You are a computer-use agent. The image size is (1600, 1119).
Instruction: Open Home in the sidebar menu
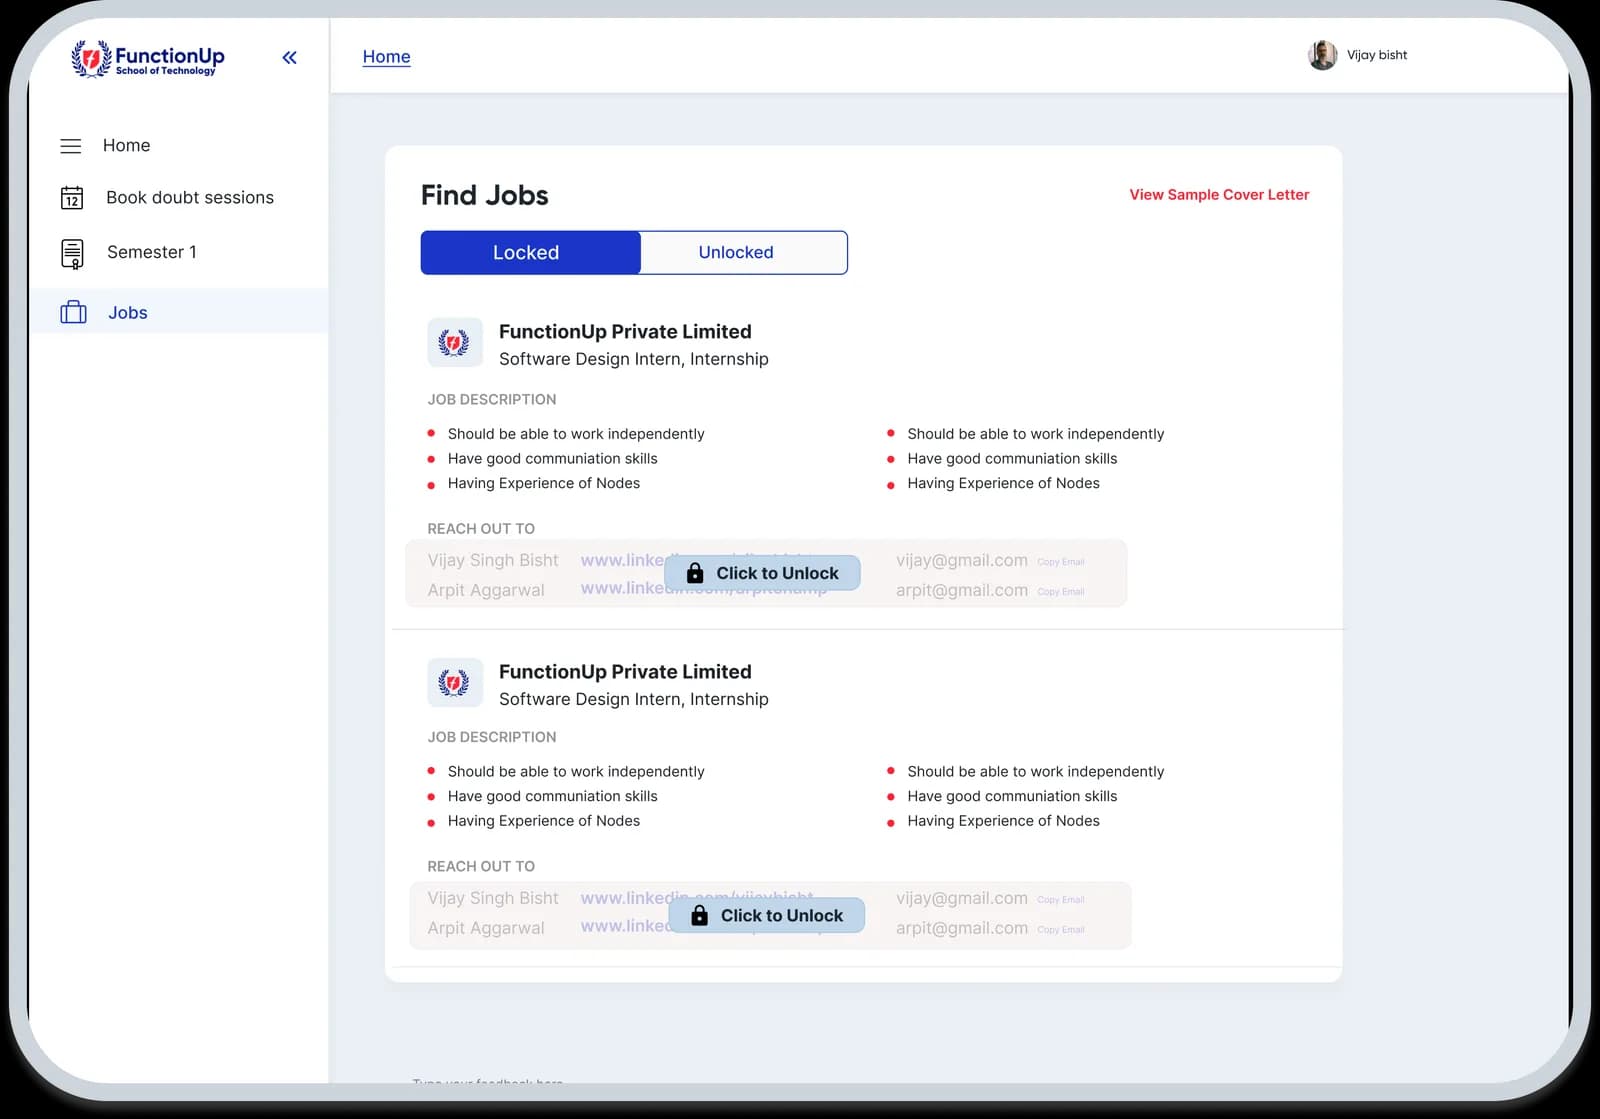point(127,146)
